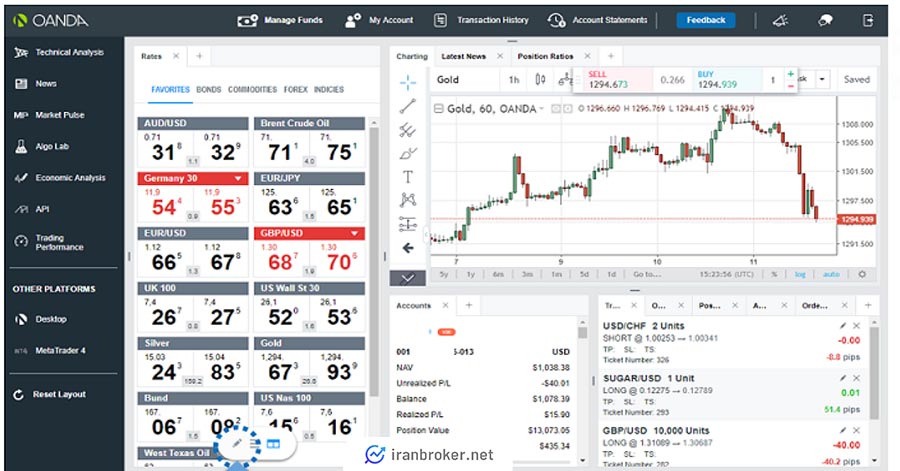Open the GBP/USD tile dropdown arrow
The height and width of the screenshot is (471, 900).
click(355, 233)
